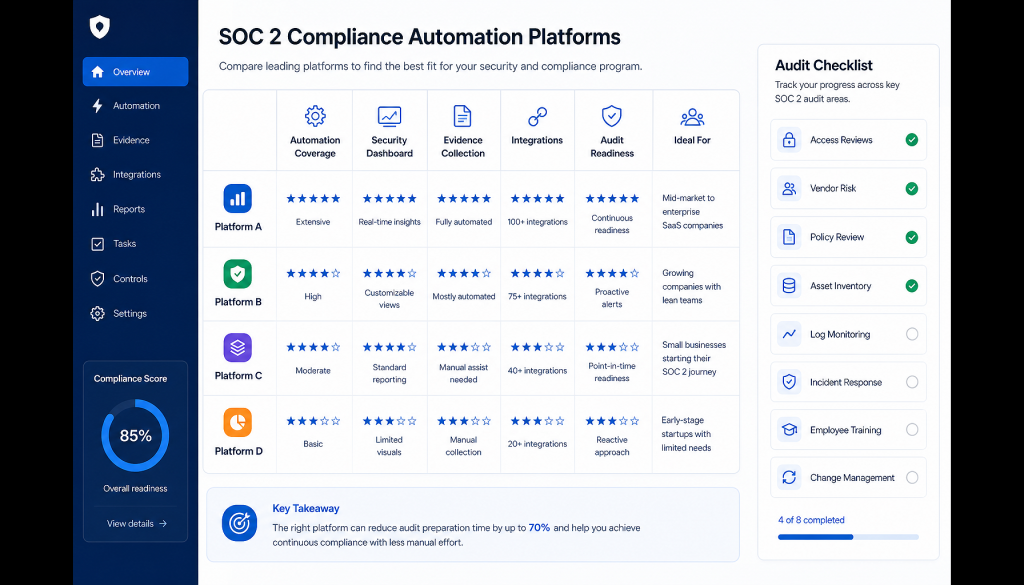The height and width of the screenshot is (585, 1024).
Task: Click the Asset Inventory database icon
Action: [x=789, y=286]
